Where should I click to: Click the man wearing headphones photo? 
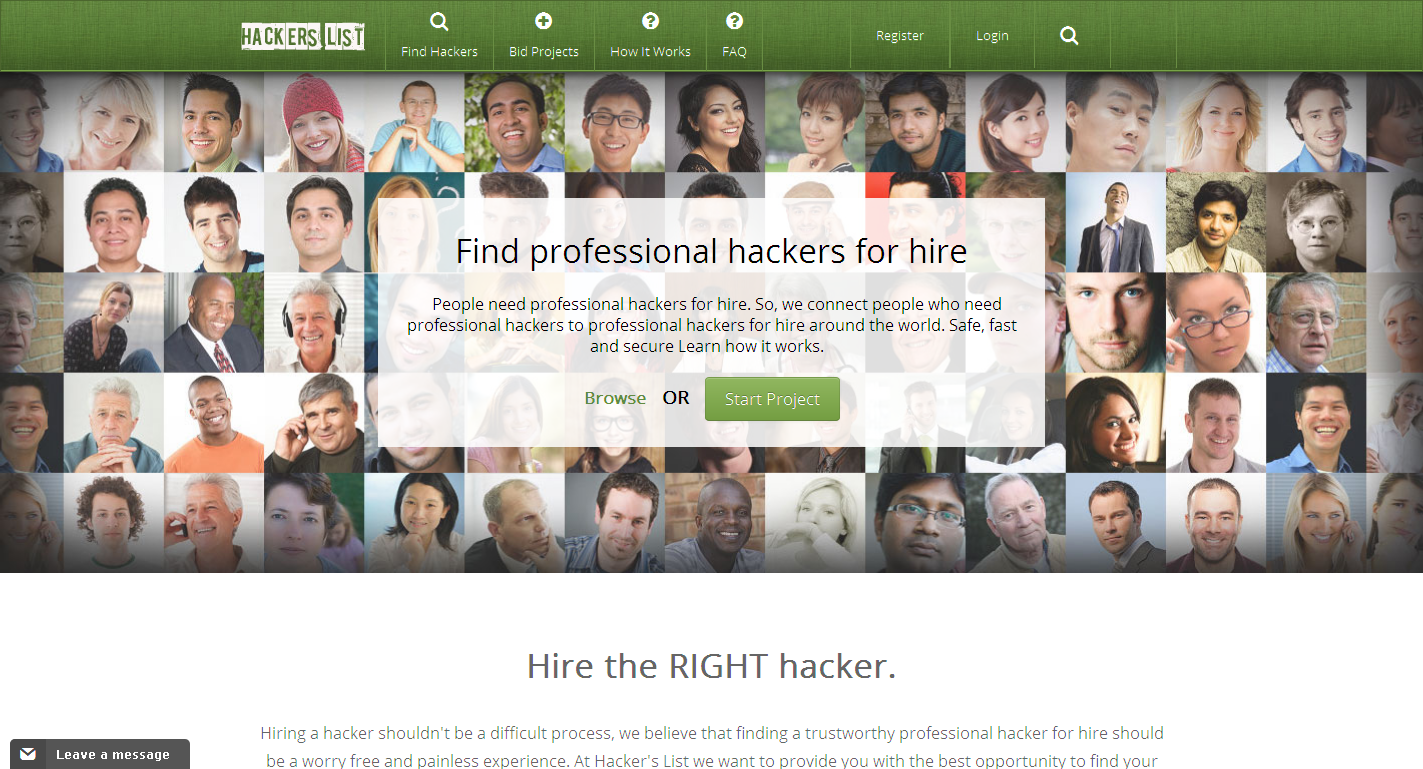[314, 322]
